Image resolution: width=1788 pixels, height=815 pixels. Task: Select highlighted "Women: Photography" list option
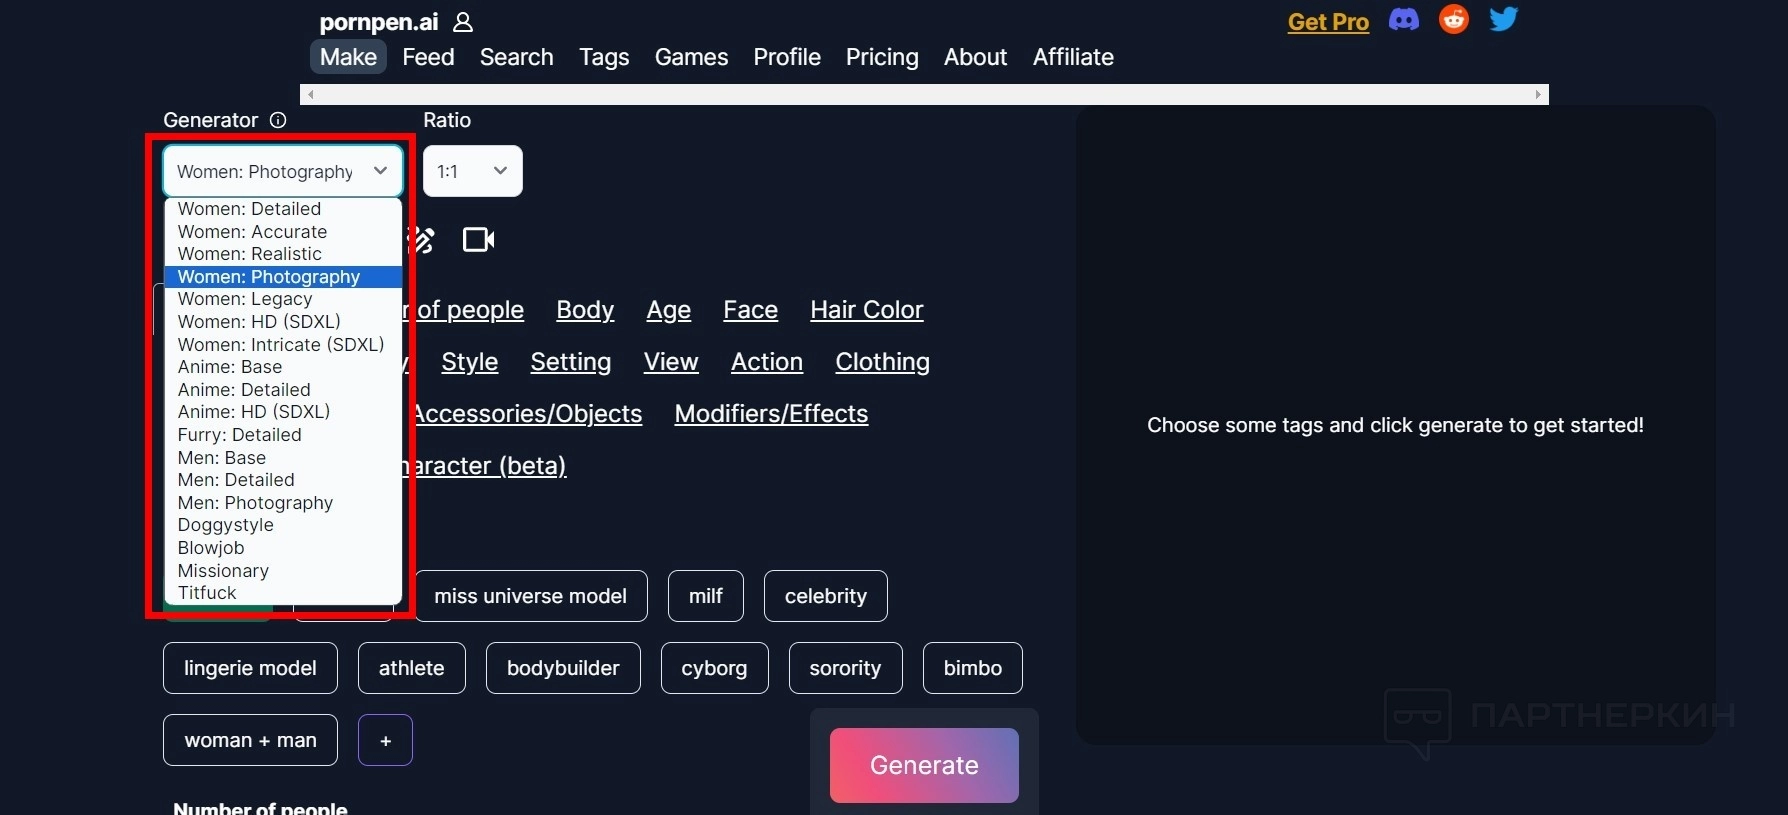click(283, 277)
